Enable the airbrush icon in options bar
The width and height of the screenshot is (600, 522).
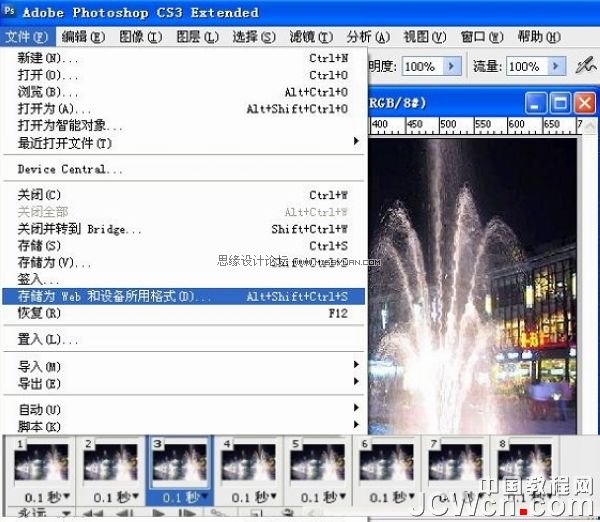tap(587, 66)
